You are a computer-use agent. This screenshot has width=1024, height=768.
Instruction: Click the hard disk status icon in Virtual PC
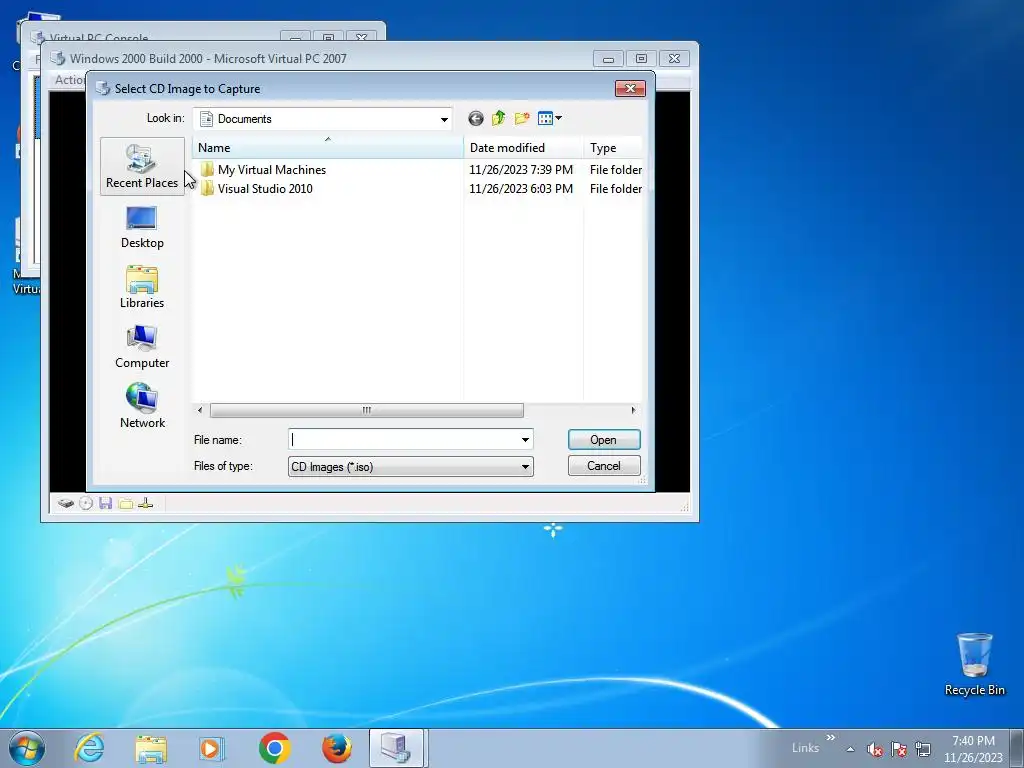point(65,503)
